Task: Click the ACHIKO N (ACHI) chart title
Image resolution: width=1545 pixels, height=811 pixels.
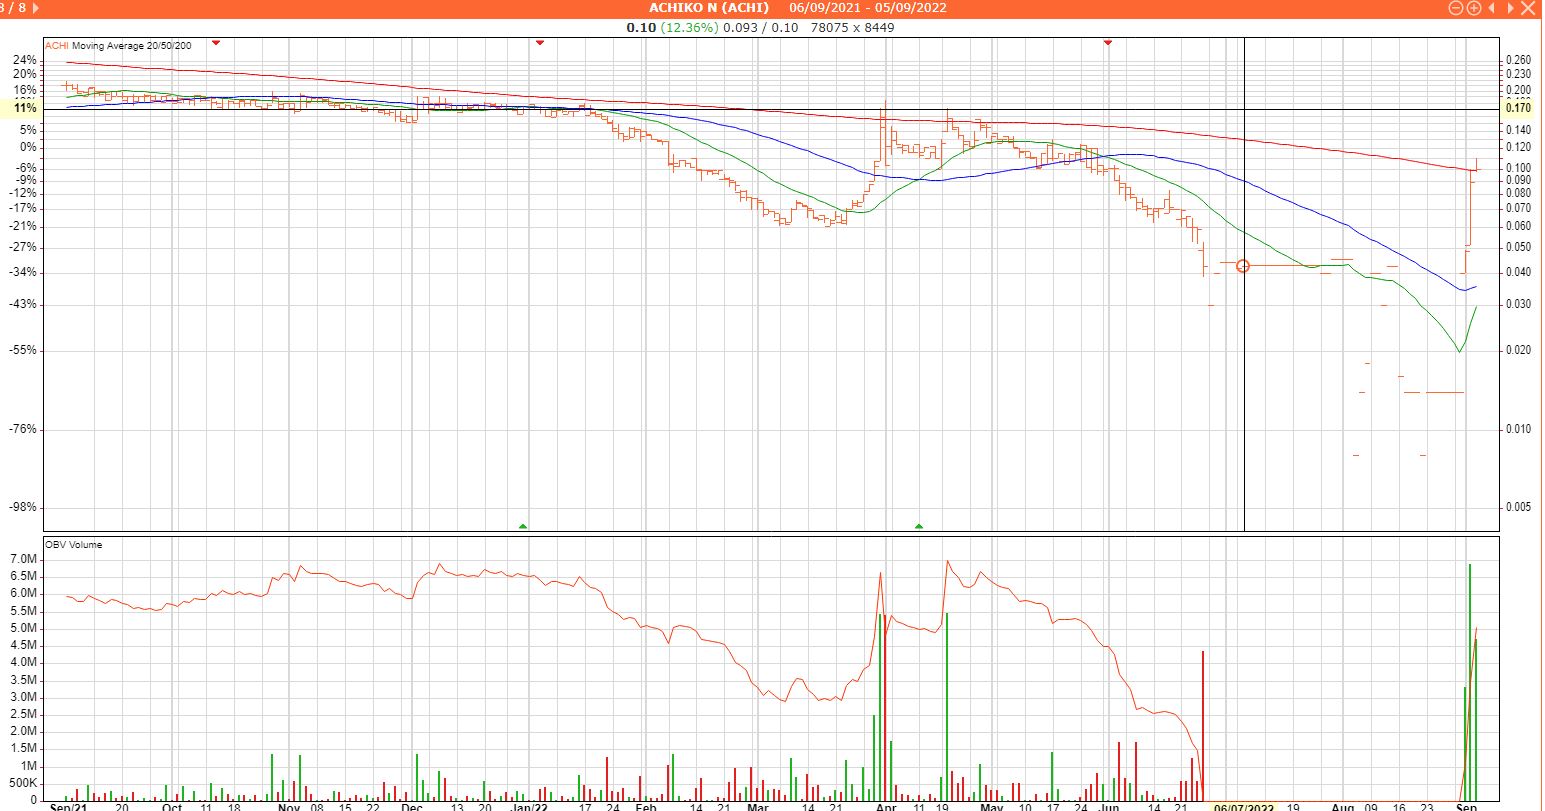Action: [708, 8]
